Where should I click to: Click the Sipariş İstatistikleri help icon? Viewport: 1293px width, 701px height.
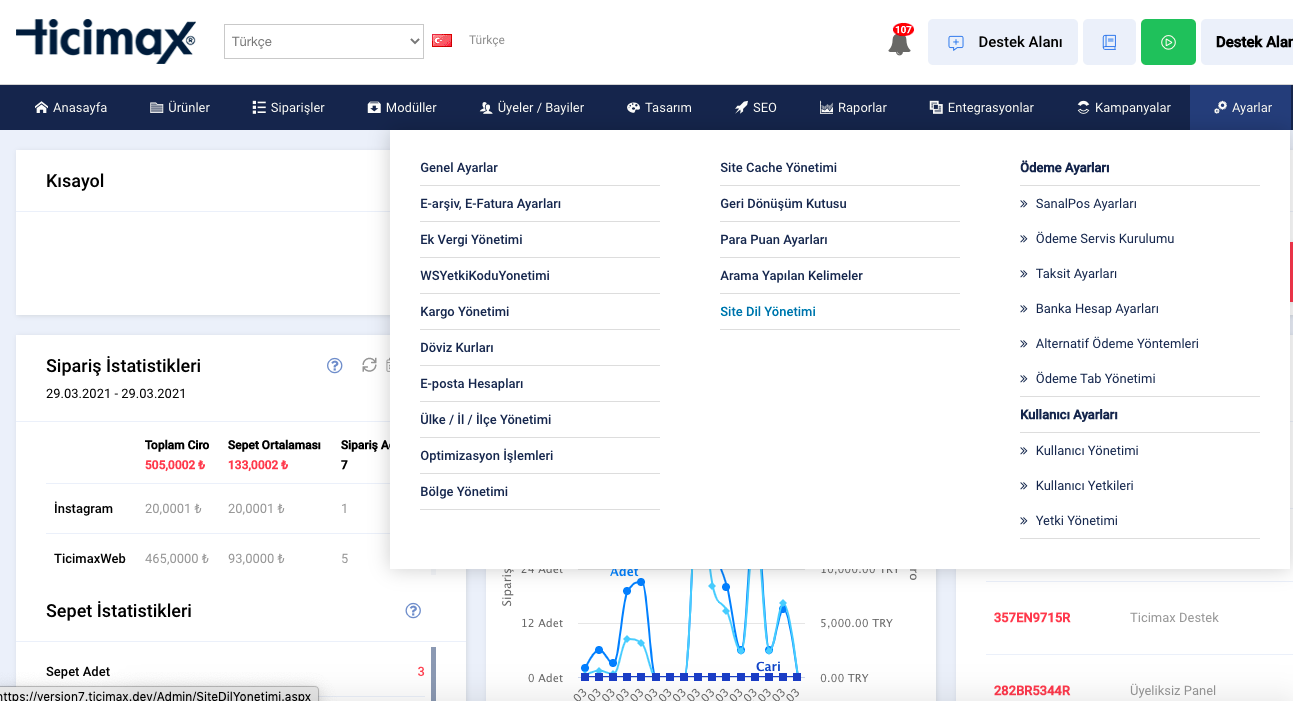point(335,366)
